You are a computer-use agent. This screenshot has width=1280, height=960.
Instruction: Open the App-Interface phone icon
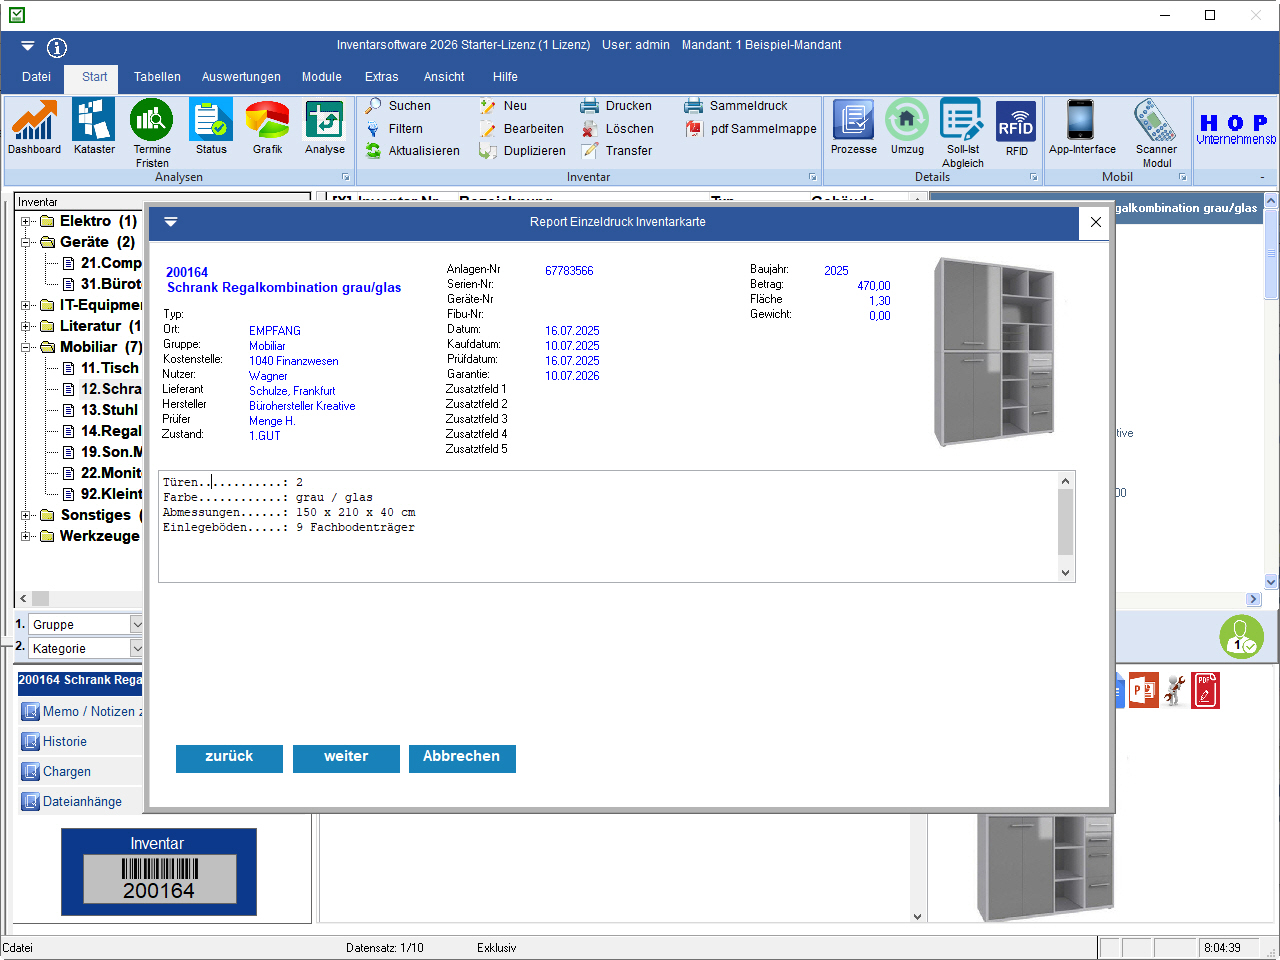(x=1082, y=127)
